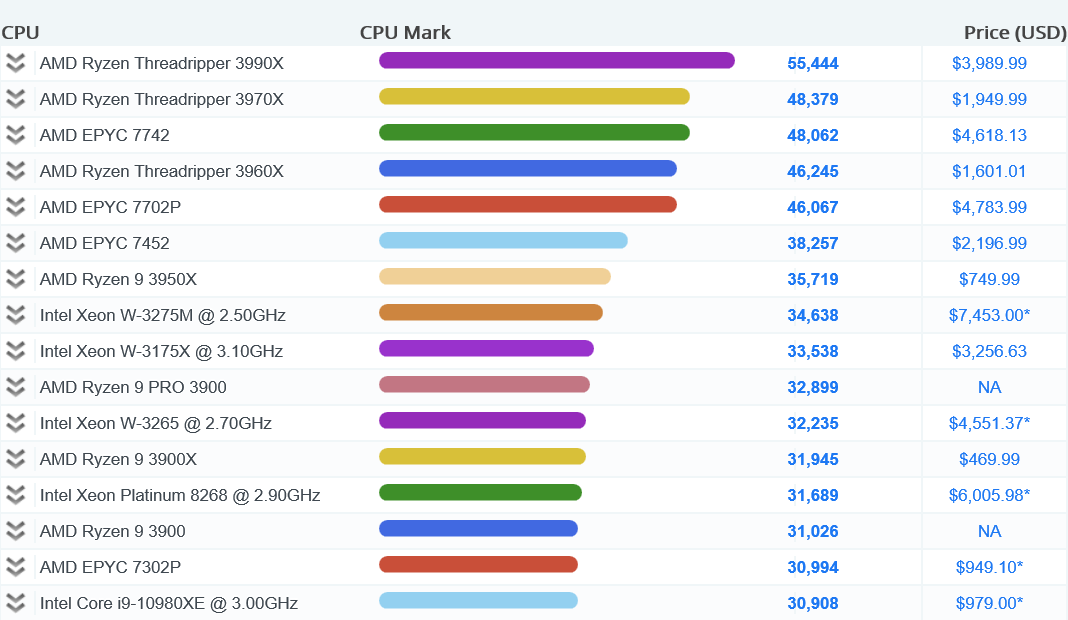This screenshot has height=620, width=1068.
Task: Click the light blue bar for EPYC 7452
Action: click(503, 241)
